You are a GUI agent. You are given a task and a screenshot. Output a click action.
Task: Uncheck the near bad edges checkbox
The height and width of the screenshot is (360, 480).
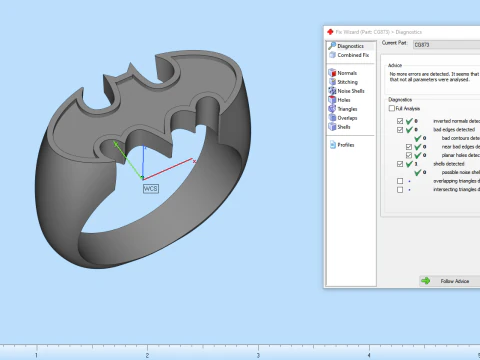409,147
